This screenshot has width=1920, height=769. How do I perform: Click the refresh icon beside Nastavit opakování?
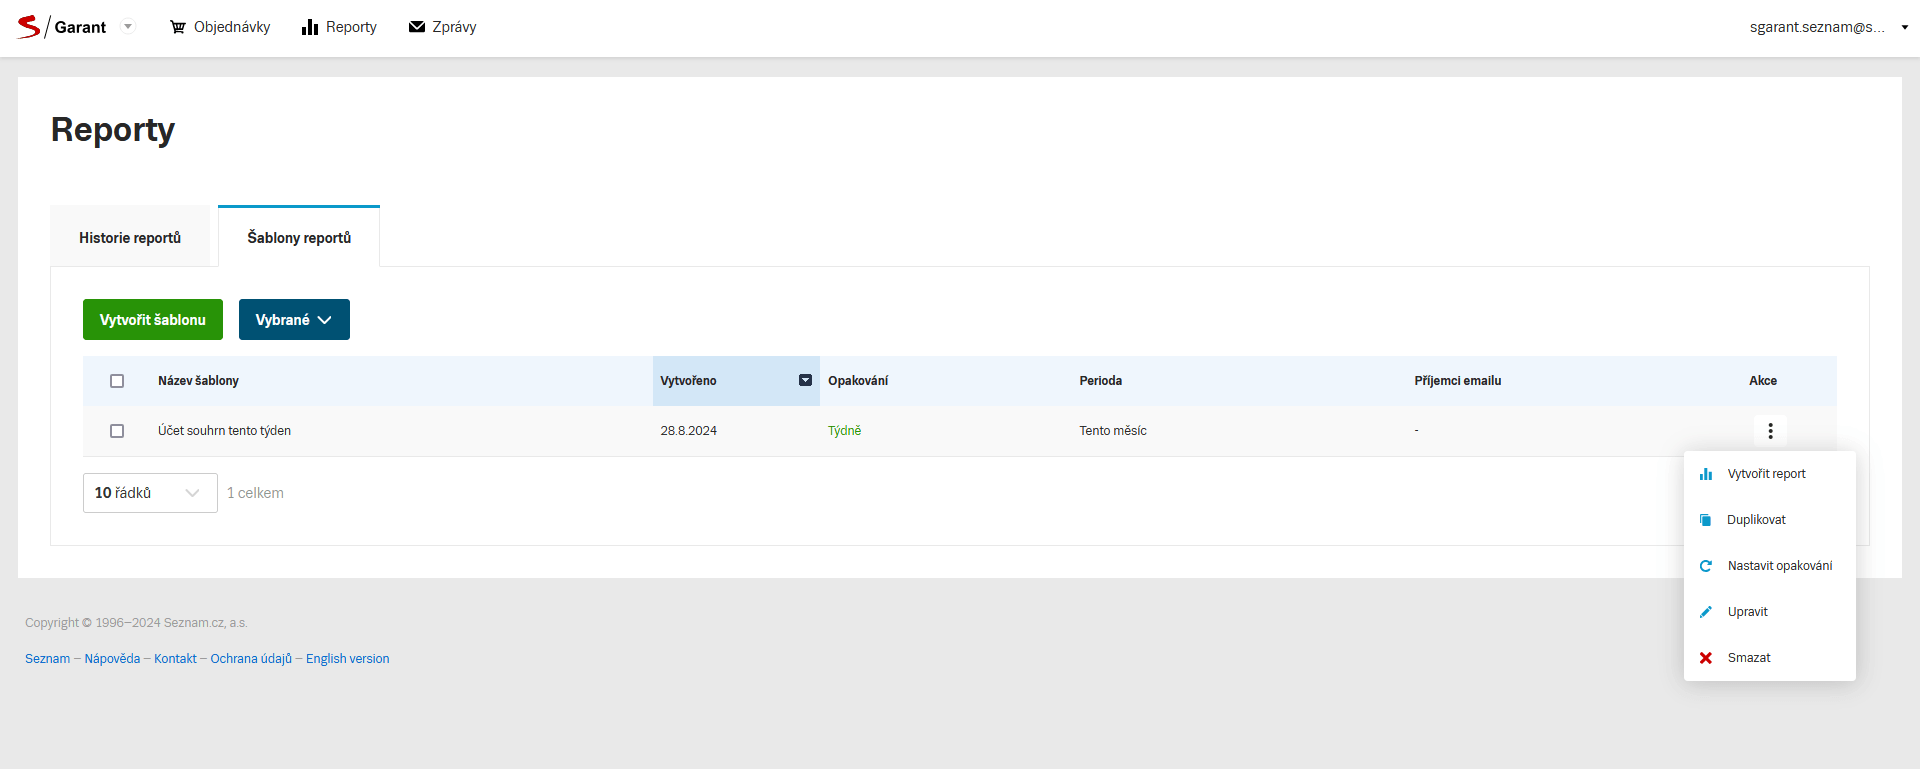point(1706,566)
